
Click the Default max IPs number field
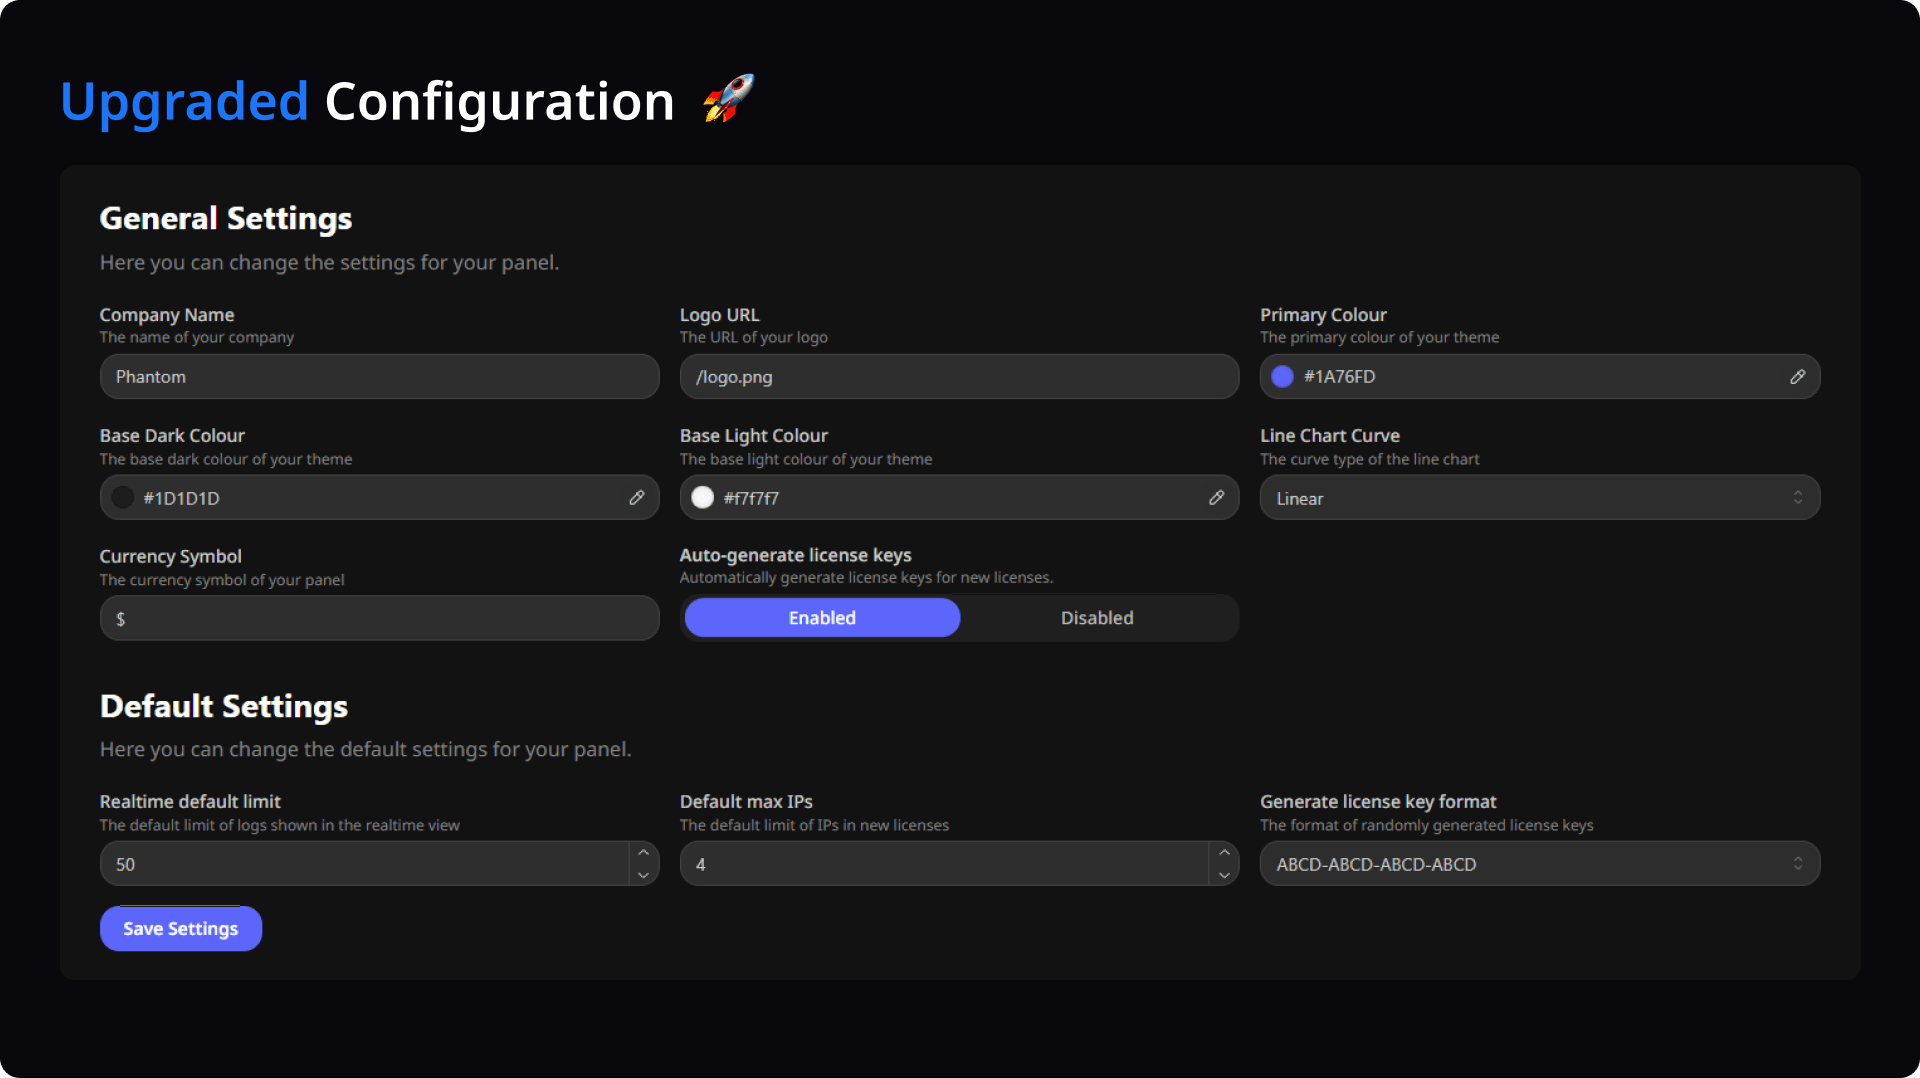(x=944, y=864)
